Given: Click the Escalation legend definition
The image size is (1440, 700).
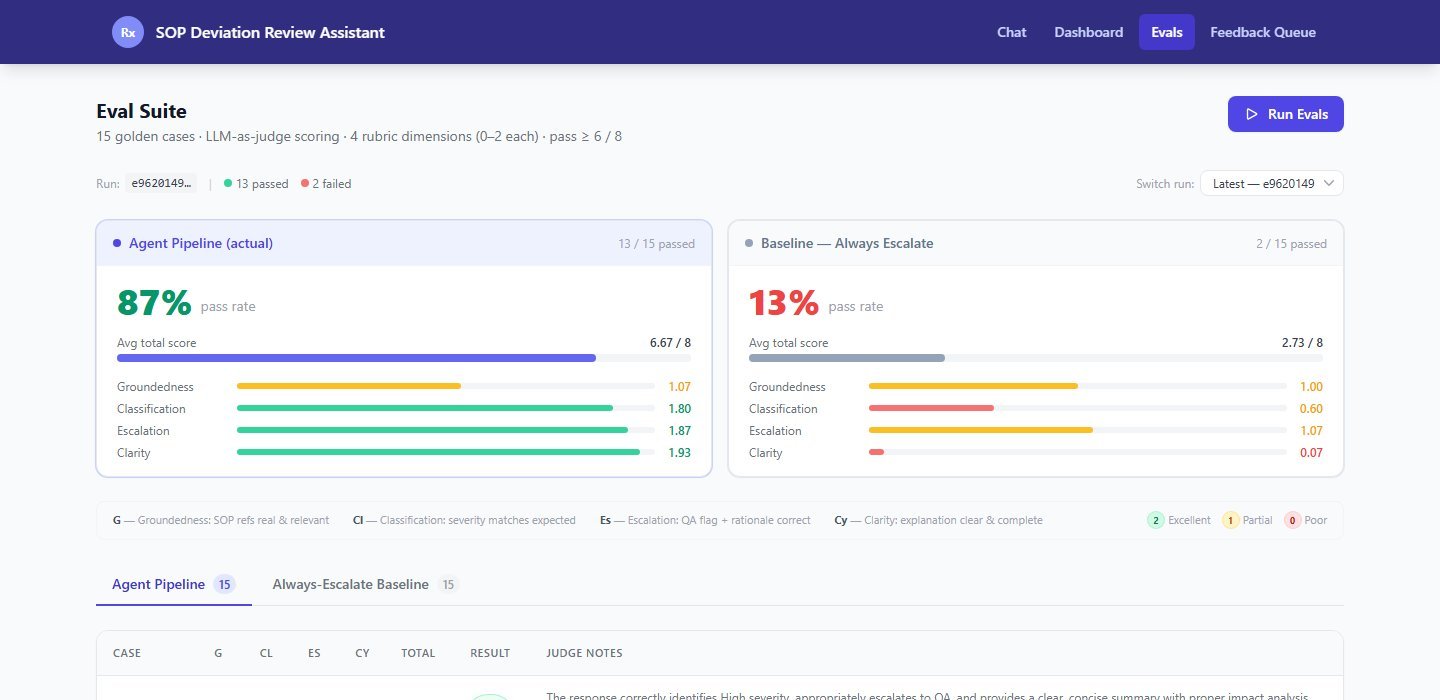Looking at the screenshot, I should coord(705,520).
